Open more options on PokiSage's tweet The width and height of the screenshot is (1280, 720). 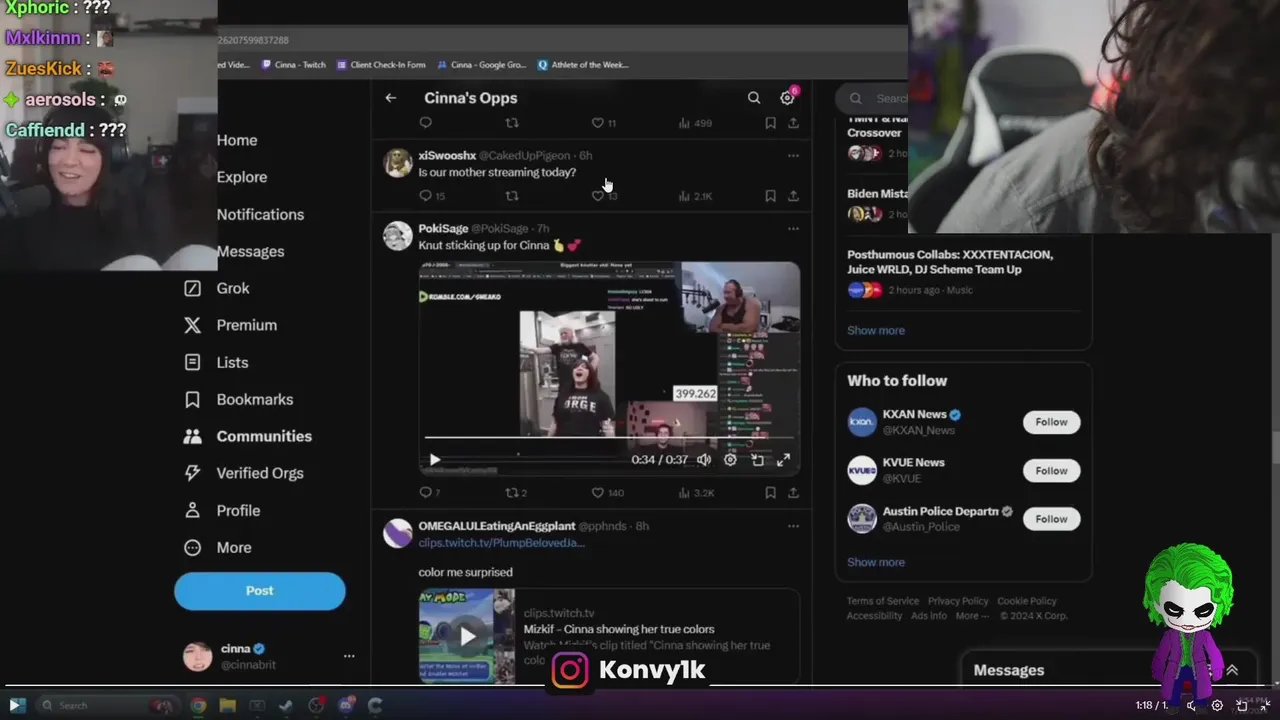(x=793, y=229)
